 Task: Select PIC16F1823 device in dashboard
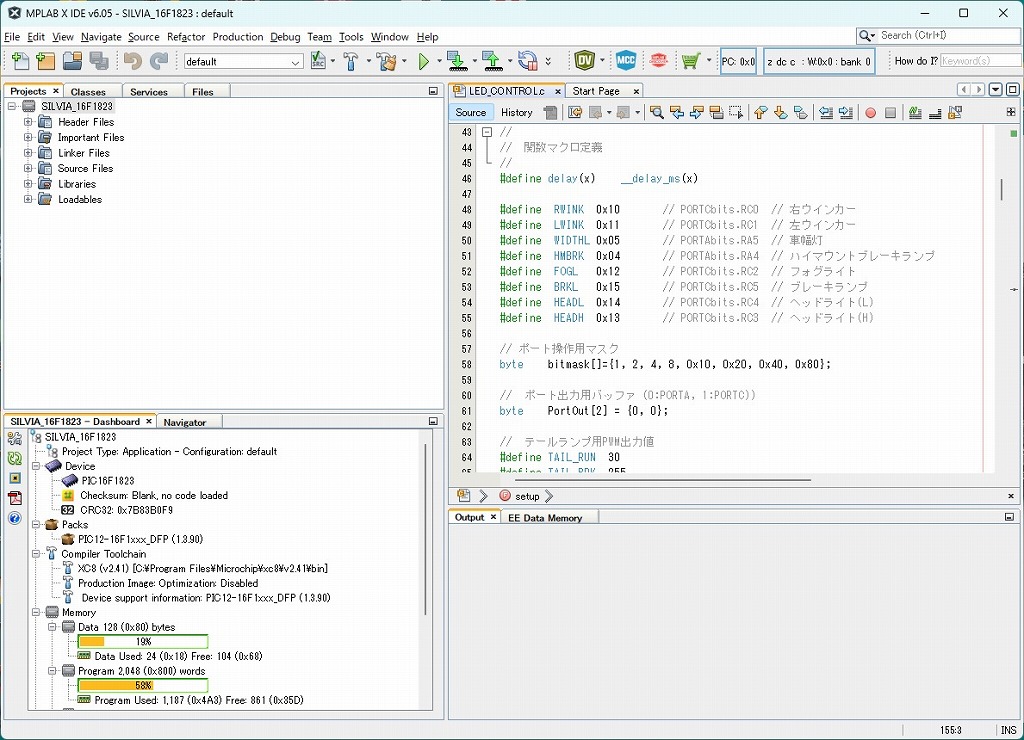[108, 481]
